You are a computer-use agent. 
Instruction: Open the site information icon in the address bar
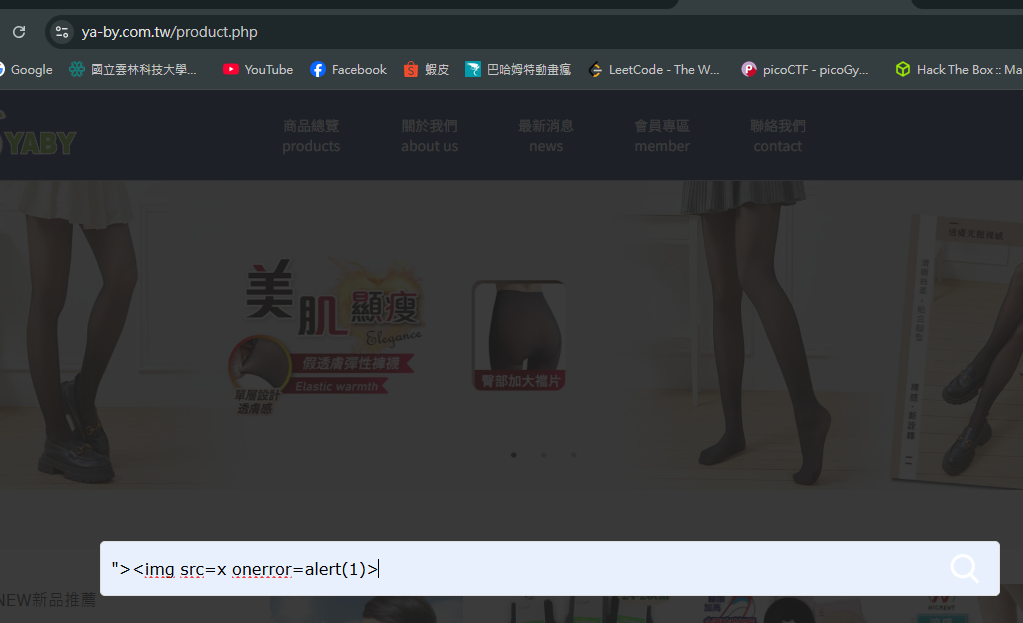(62, 31)
